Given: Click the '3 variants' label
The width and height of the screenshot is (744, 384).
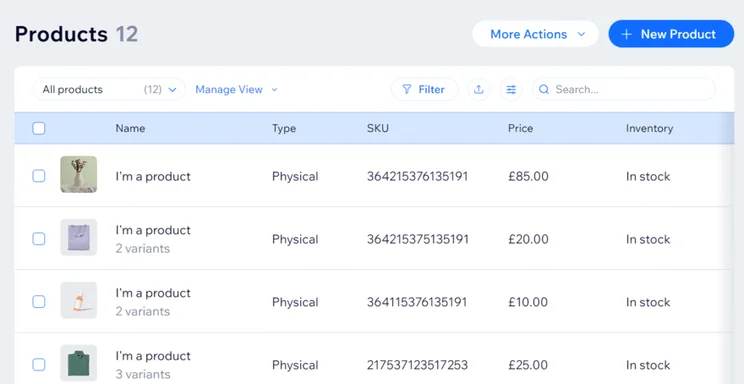Looking at the screenshot, I should coord(143,374).
